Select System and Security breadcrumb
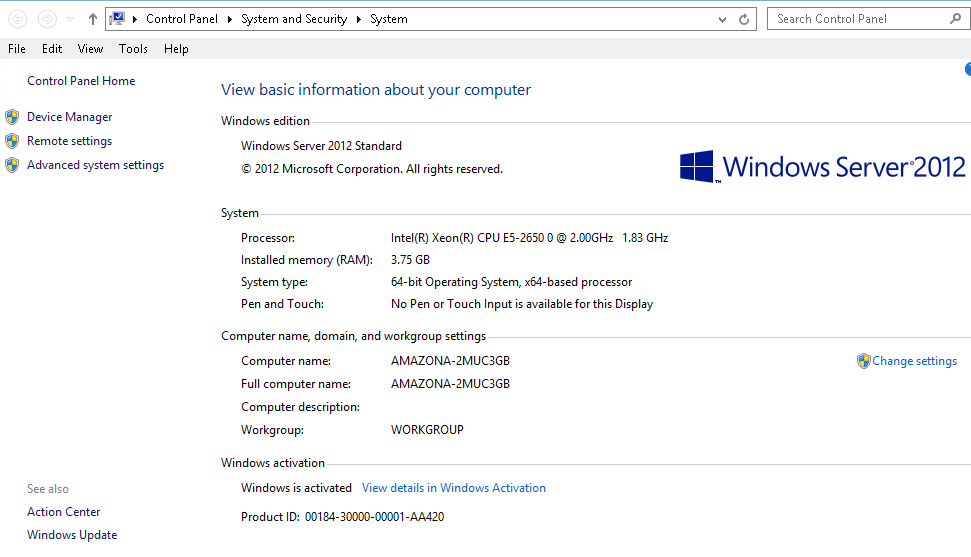This screenshot has height=557, width=971. click(x=294, y=19)
